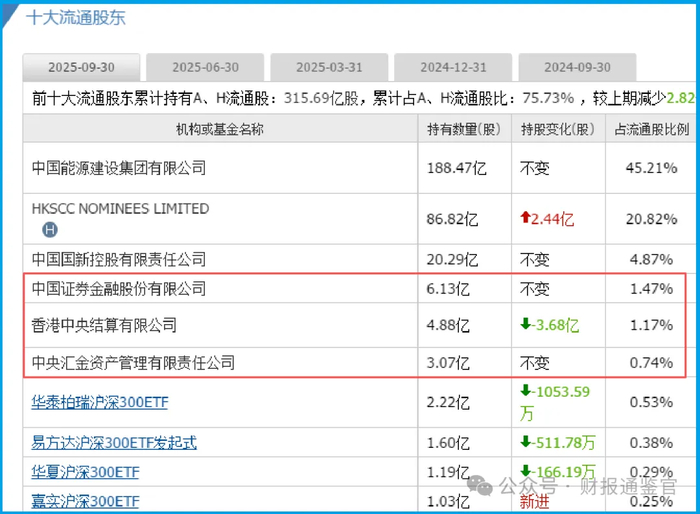Screen dimensions: 700x514
Task: Select the 中央汇金资产管理有限责任公司 row name
Action: click(x=133, y=362)
